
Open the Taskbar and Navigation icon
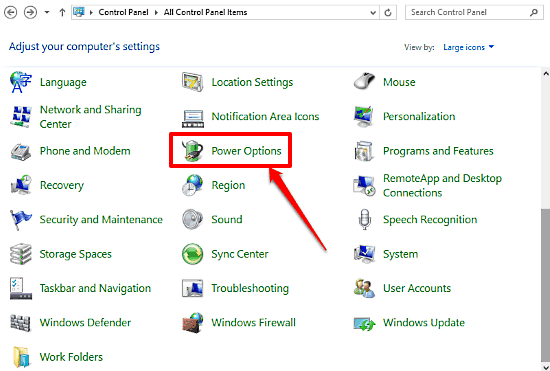(21, 288)
